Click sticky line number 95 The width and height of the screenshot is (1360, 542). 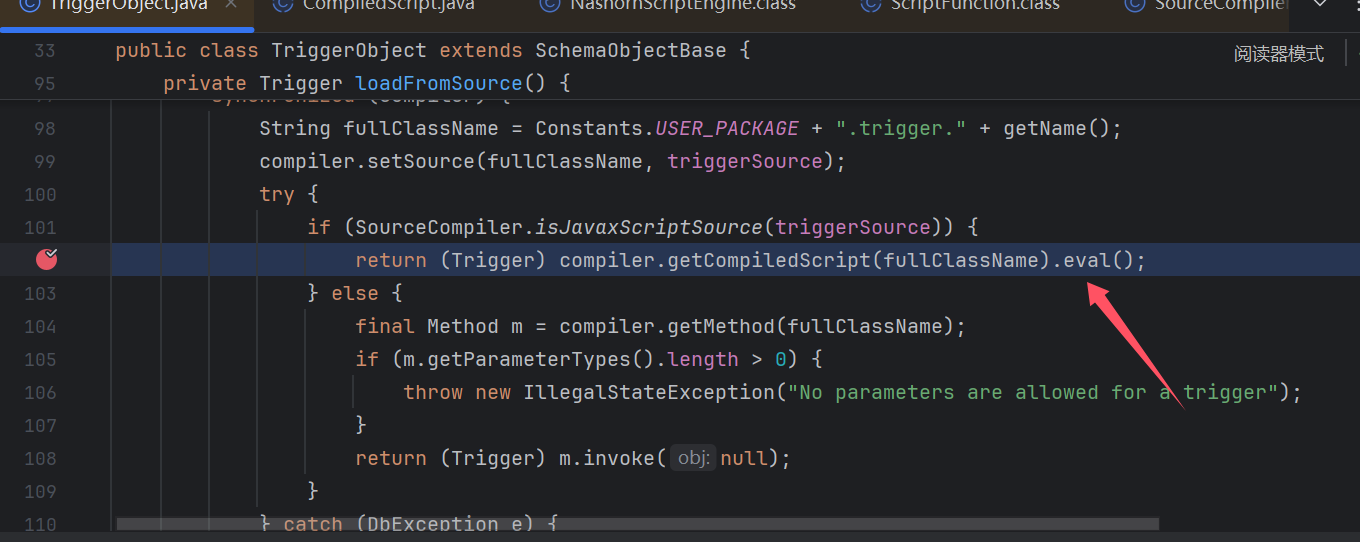coord(44,83)
